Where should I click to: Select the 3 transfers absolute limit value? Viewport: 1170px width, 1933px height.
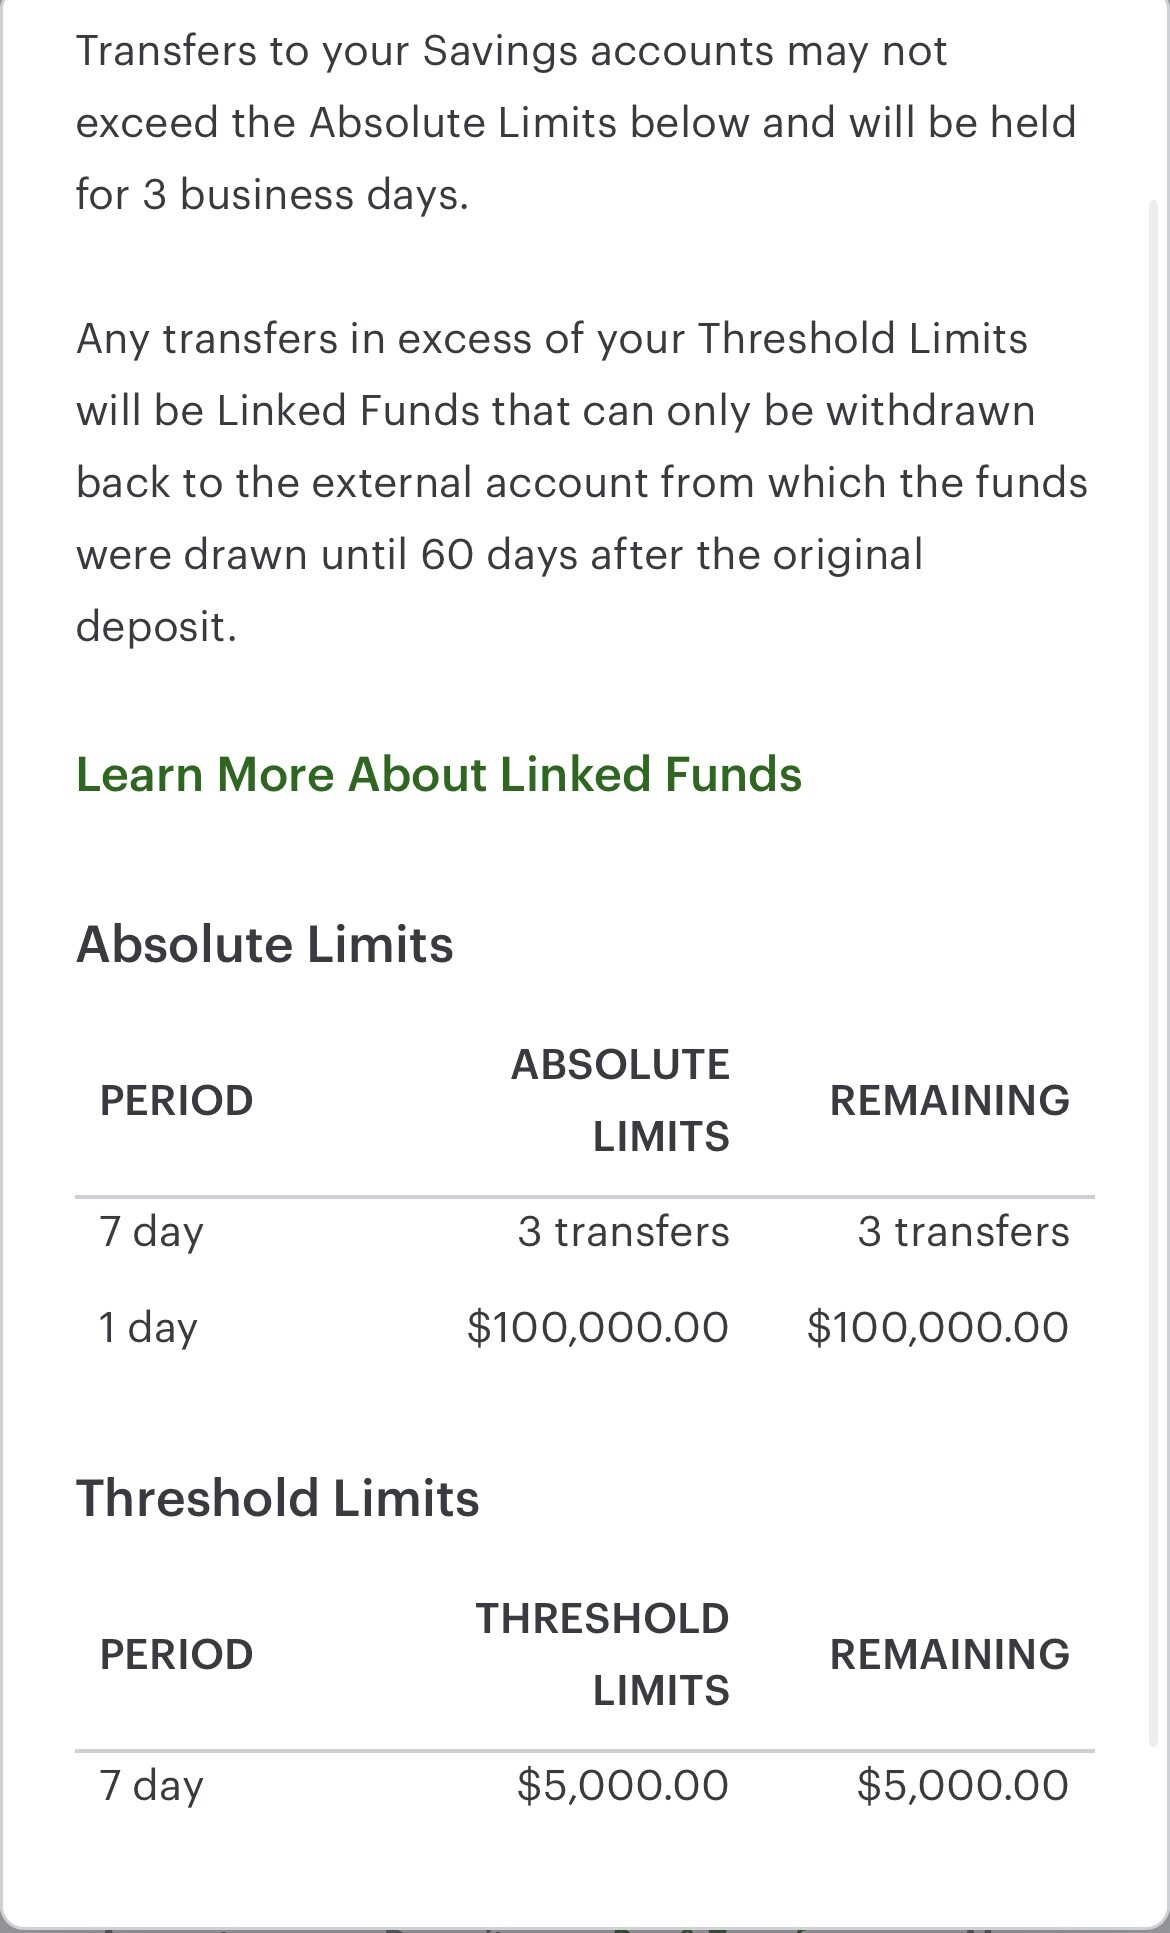pyautogui.click(x=623, y=1232)
